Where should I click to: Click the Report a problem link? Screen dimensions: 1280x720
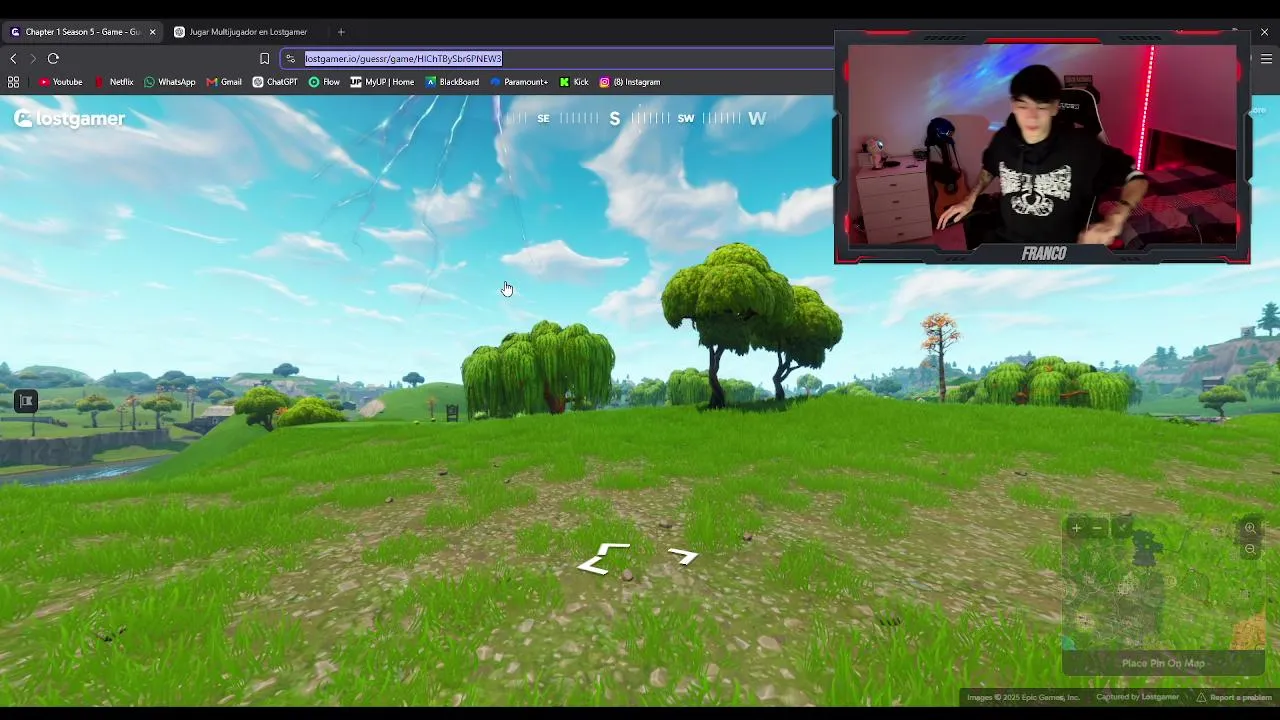[1235, 697]
